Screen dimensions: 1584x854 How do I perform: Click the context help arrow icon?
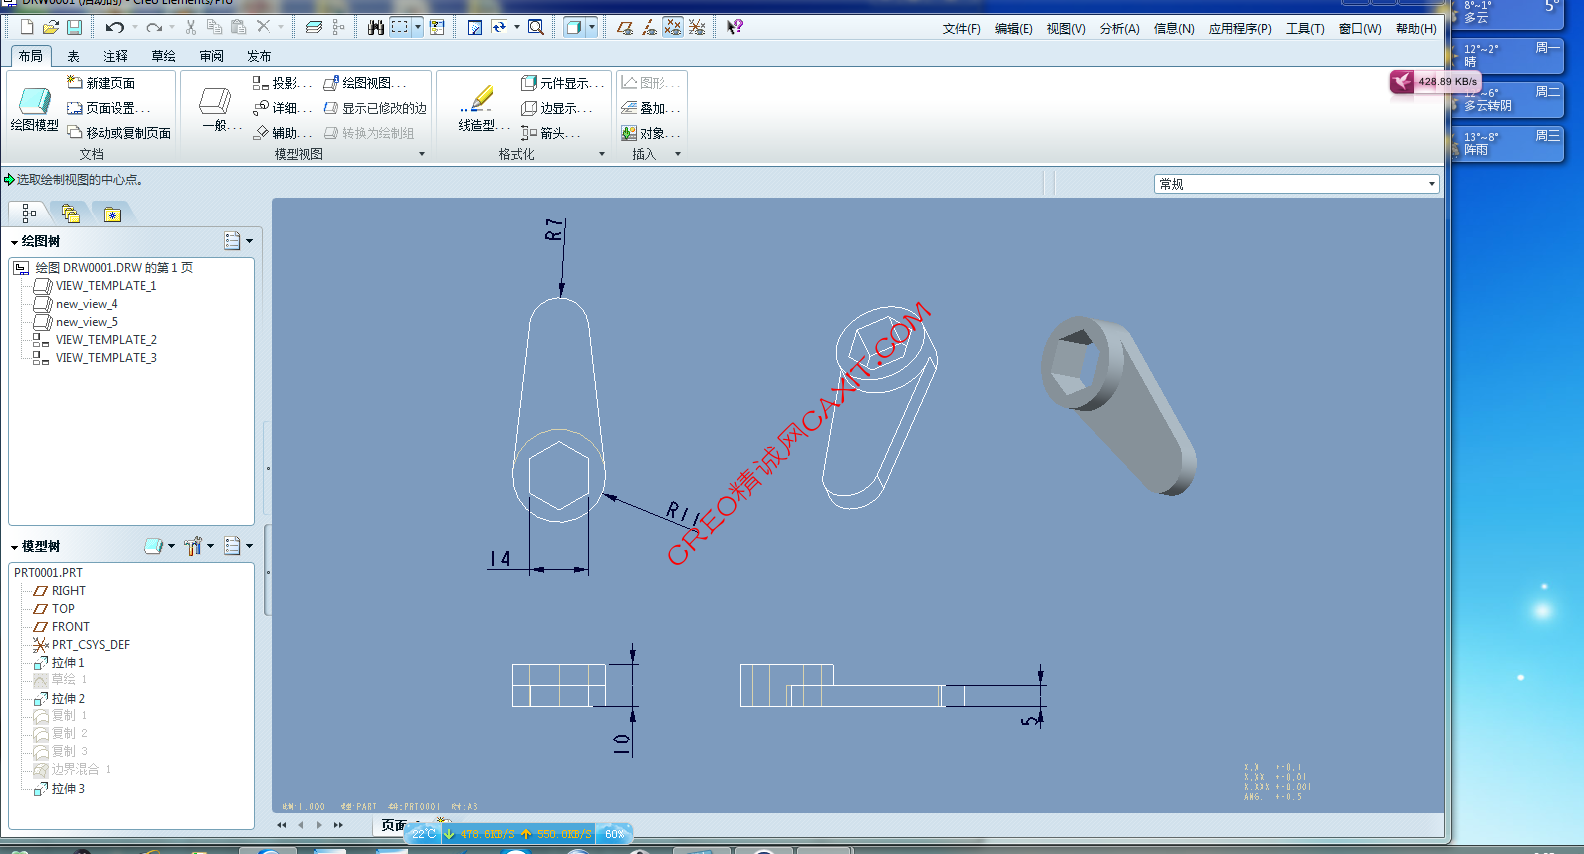[734, 28]
